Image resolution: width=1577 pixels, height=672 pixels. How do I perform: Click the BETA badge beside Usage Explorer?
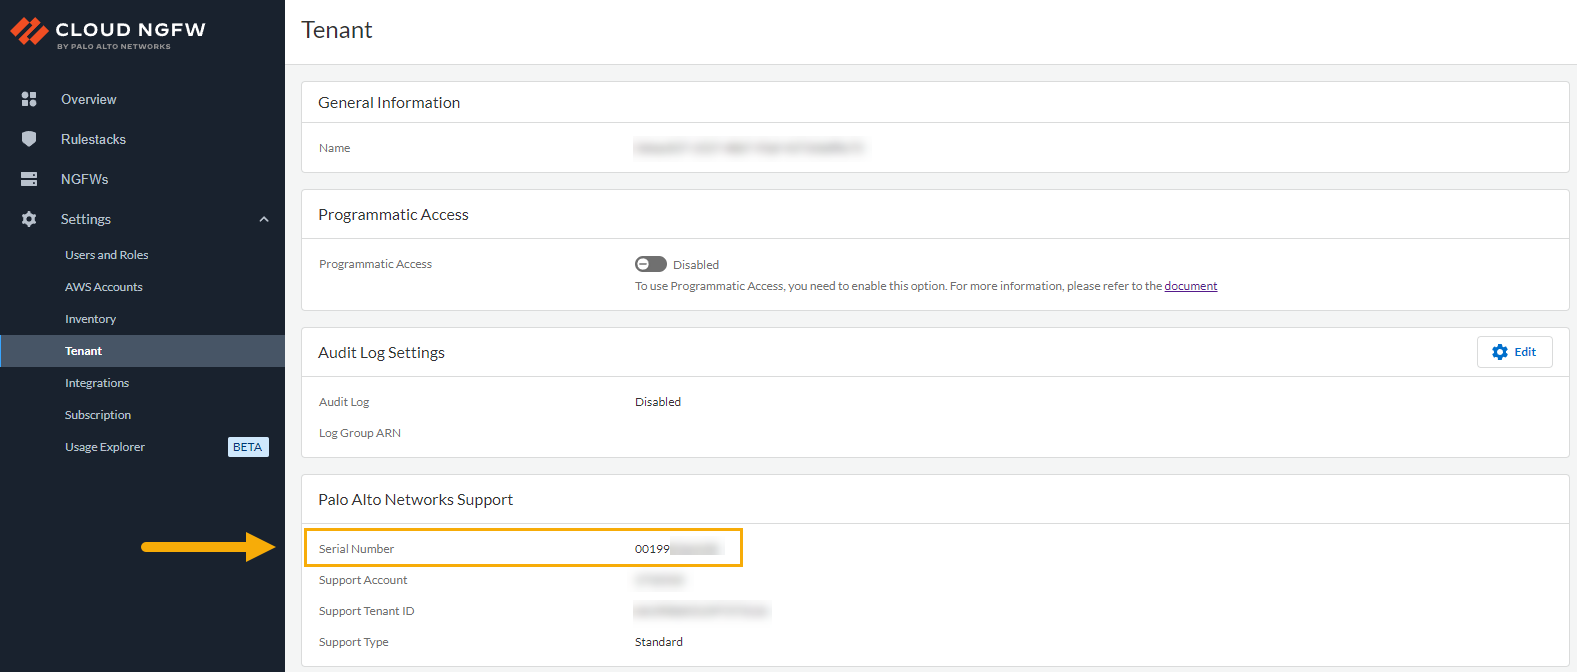pos(247,447)
